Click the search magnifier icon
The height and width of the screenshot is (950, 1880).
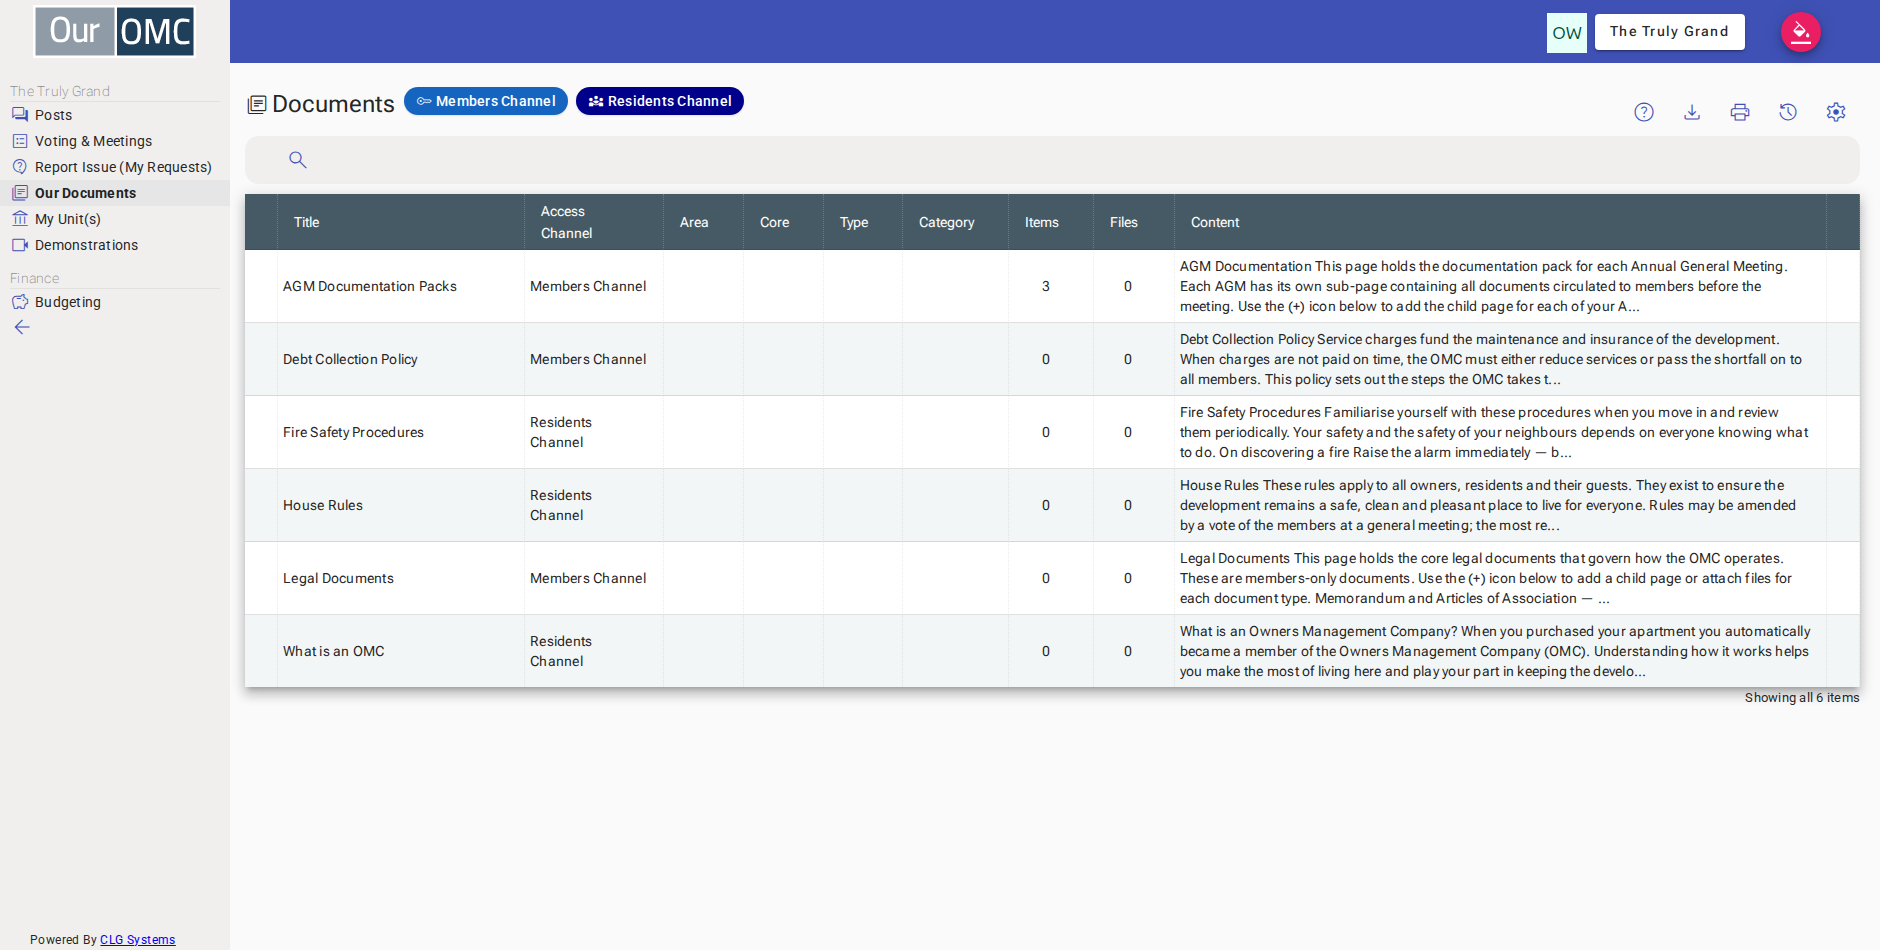(x=298, y=160)
